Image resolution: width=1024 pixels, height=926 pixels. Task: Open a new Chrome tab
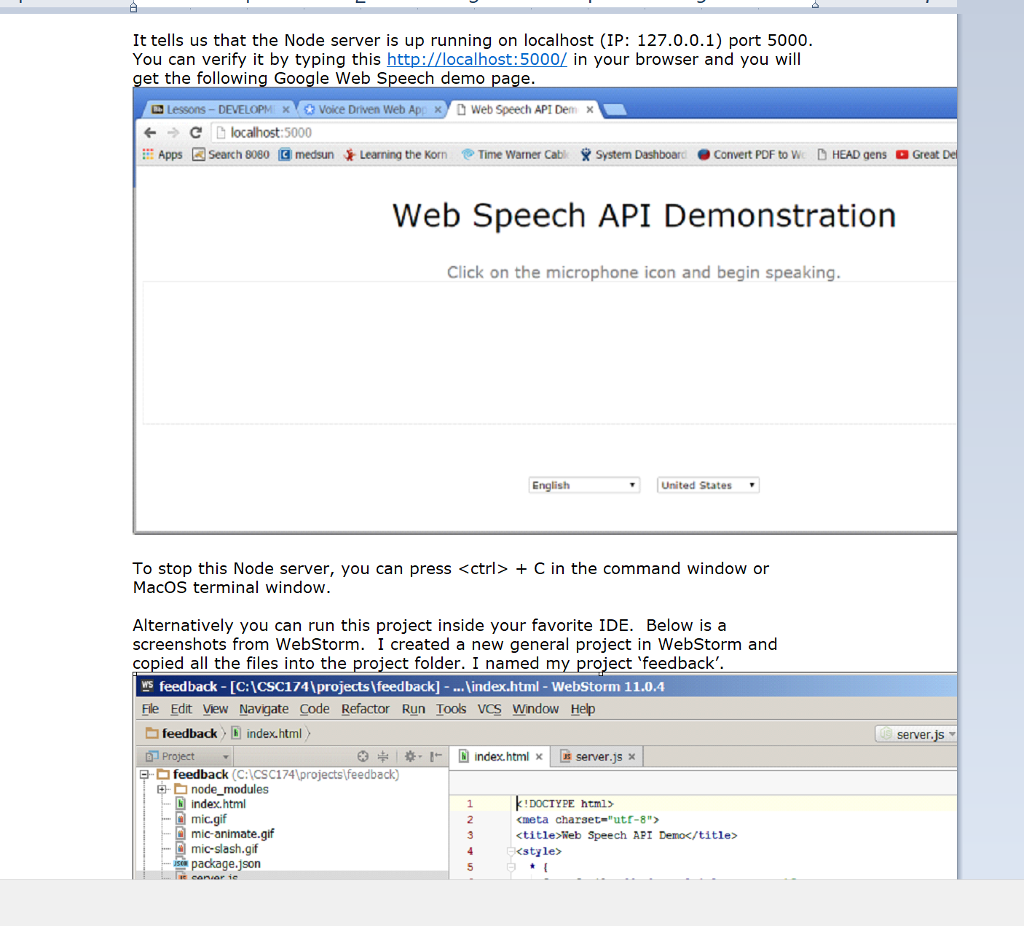(615, 110)
